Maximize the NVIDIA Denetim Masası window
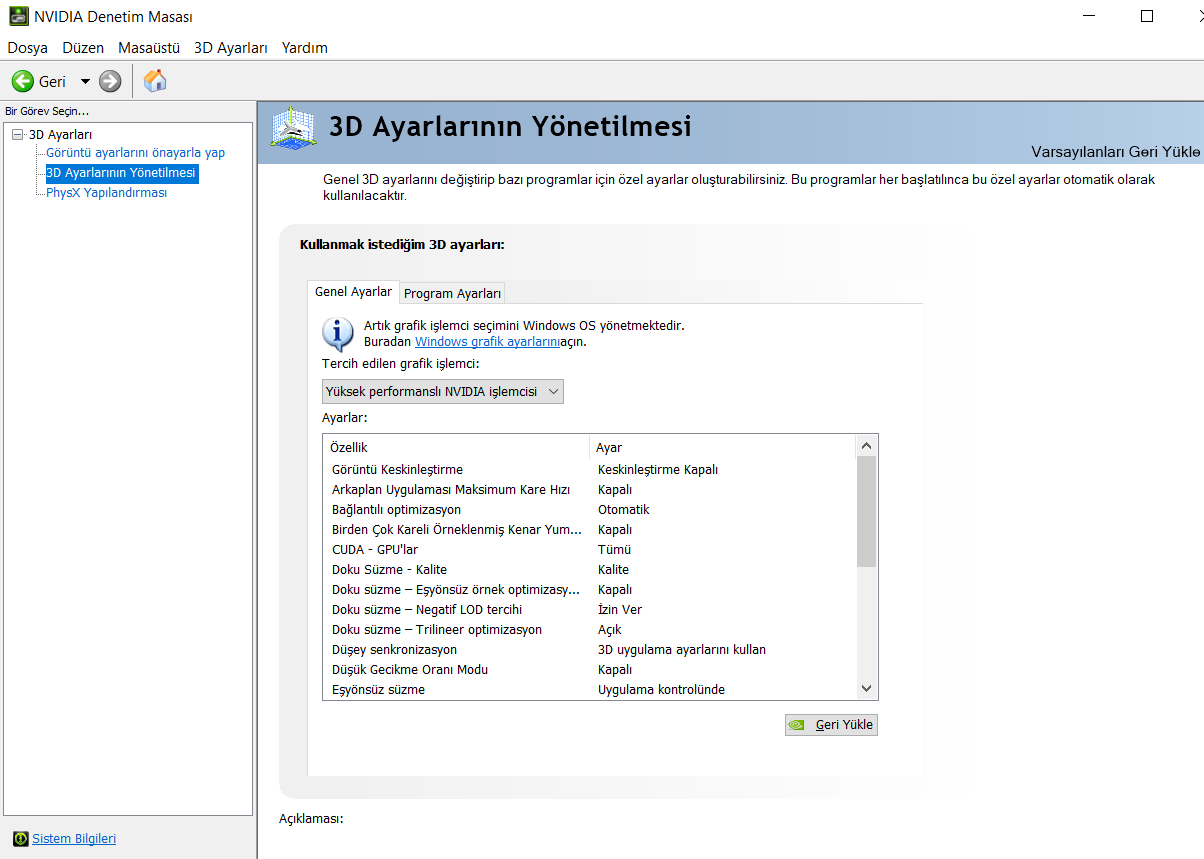The height and width of the screenshot is (859, 1204). (x=1147, y=16)
